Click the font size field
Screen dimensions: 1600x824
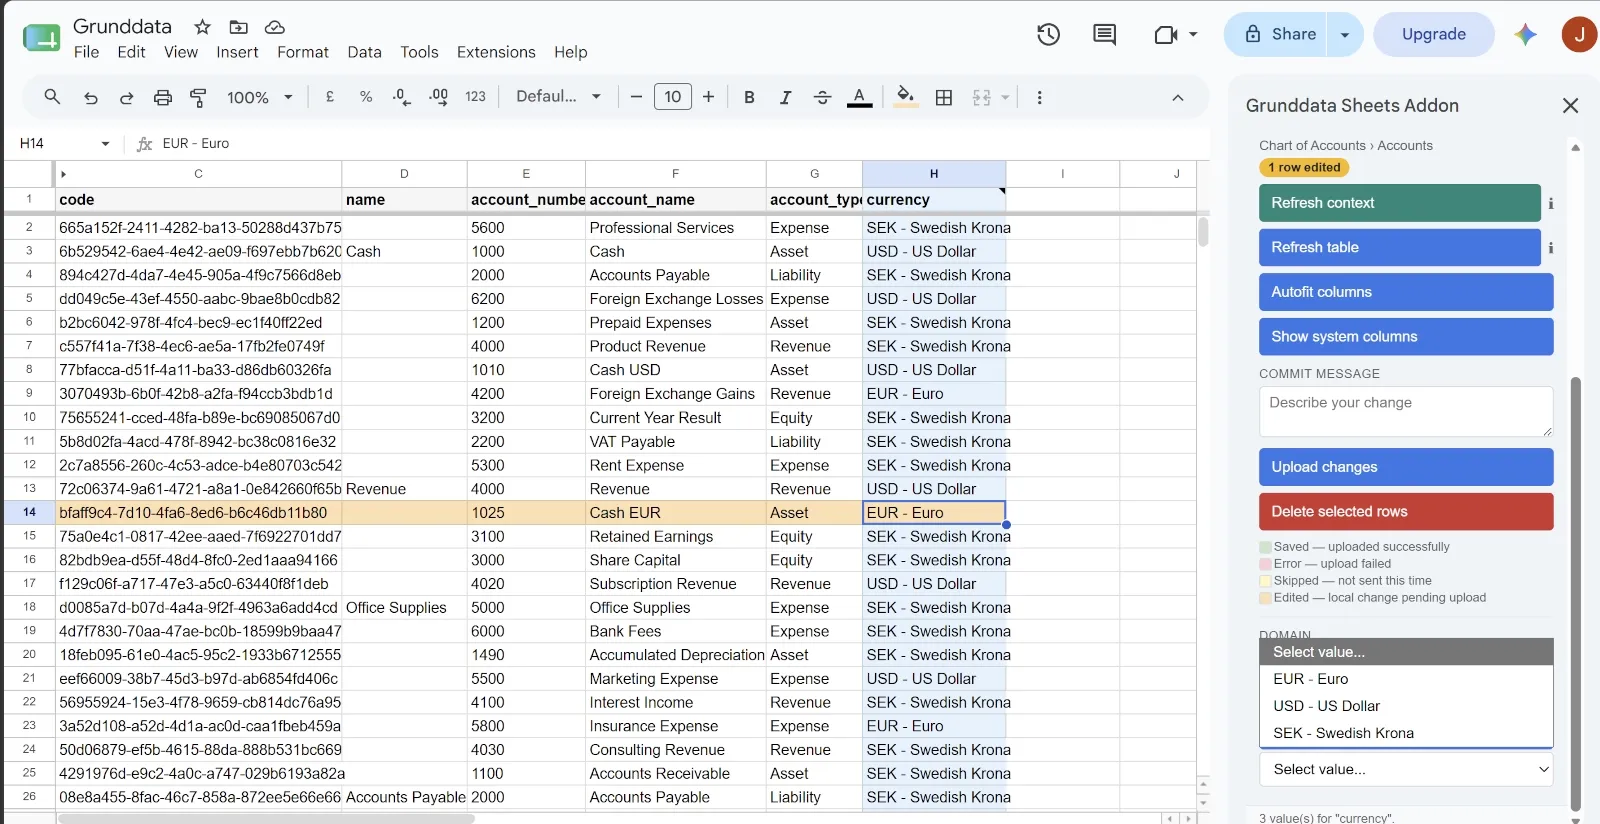point(673,97)
